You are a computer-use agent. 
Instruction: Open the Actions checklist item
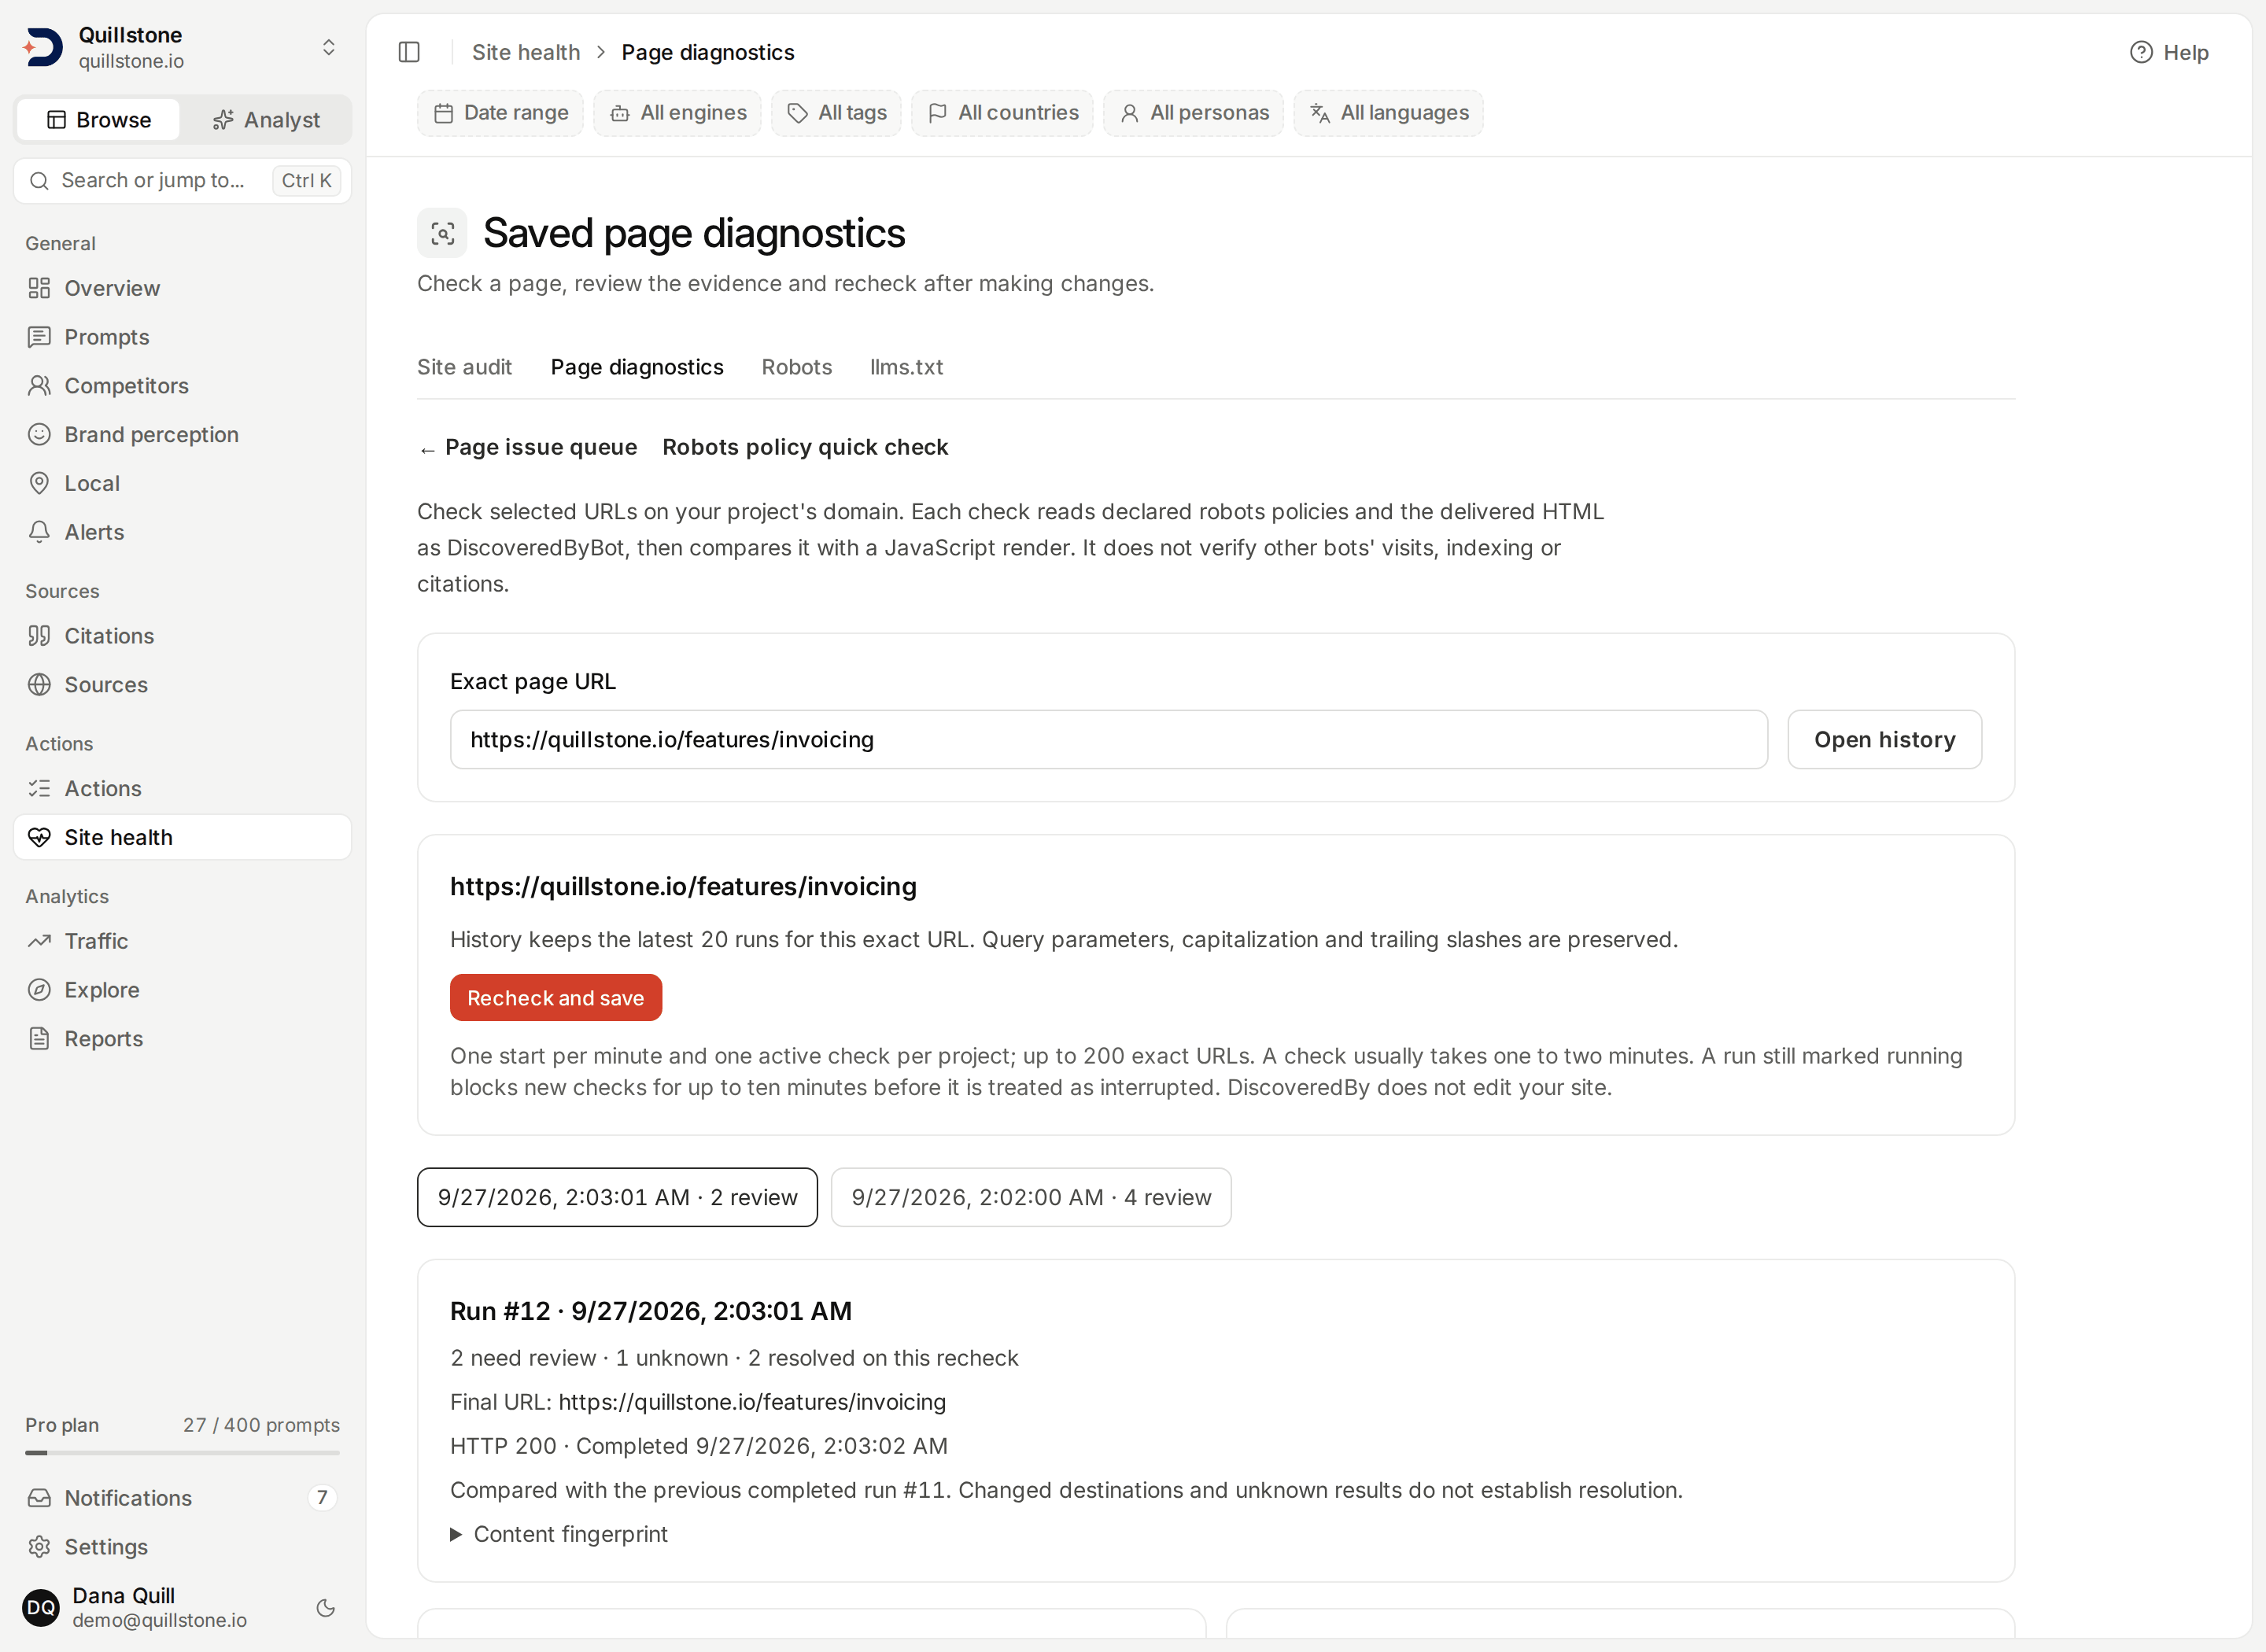pos(182,789)
